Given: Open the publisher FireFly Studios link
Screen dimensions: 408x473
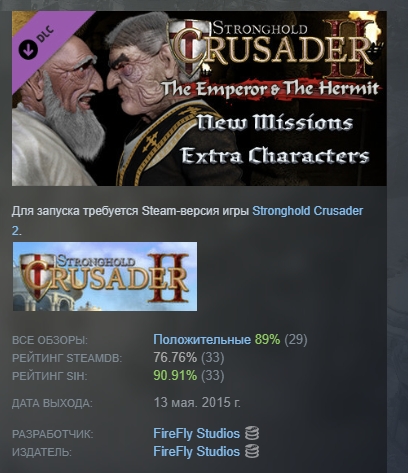Looking at the screenshot, I should click(x=196, y=452).
